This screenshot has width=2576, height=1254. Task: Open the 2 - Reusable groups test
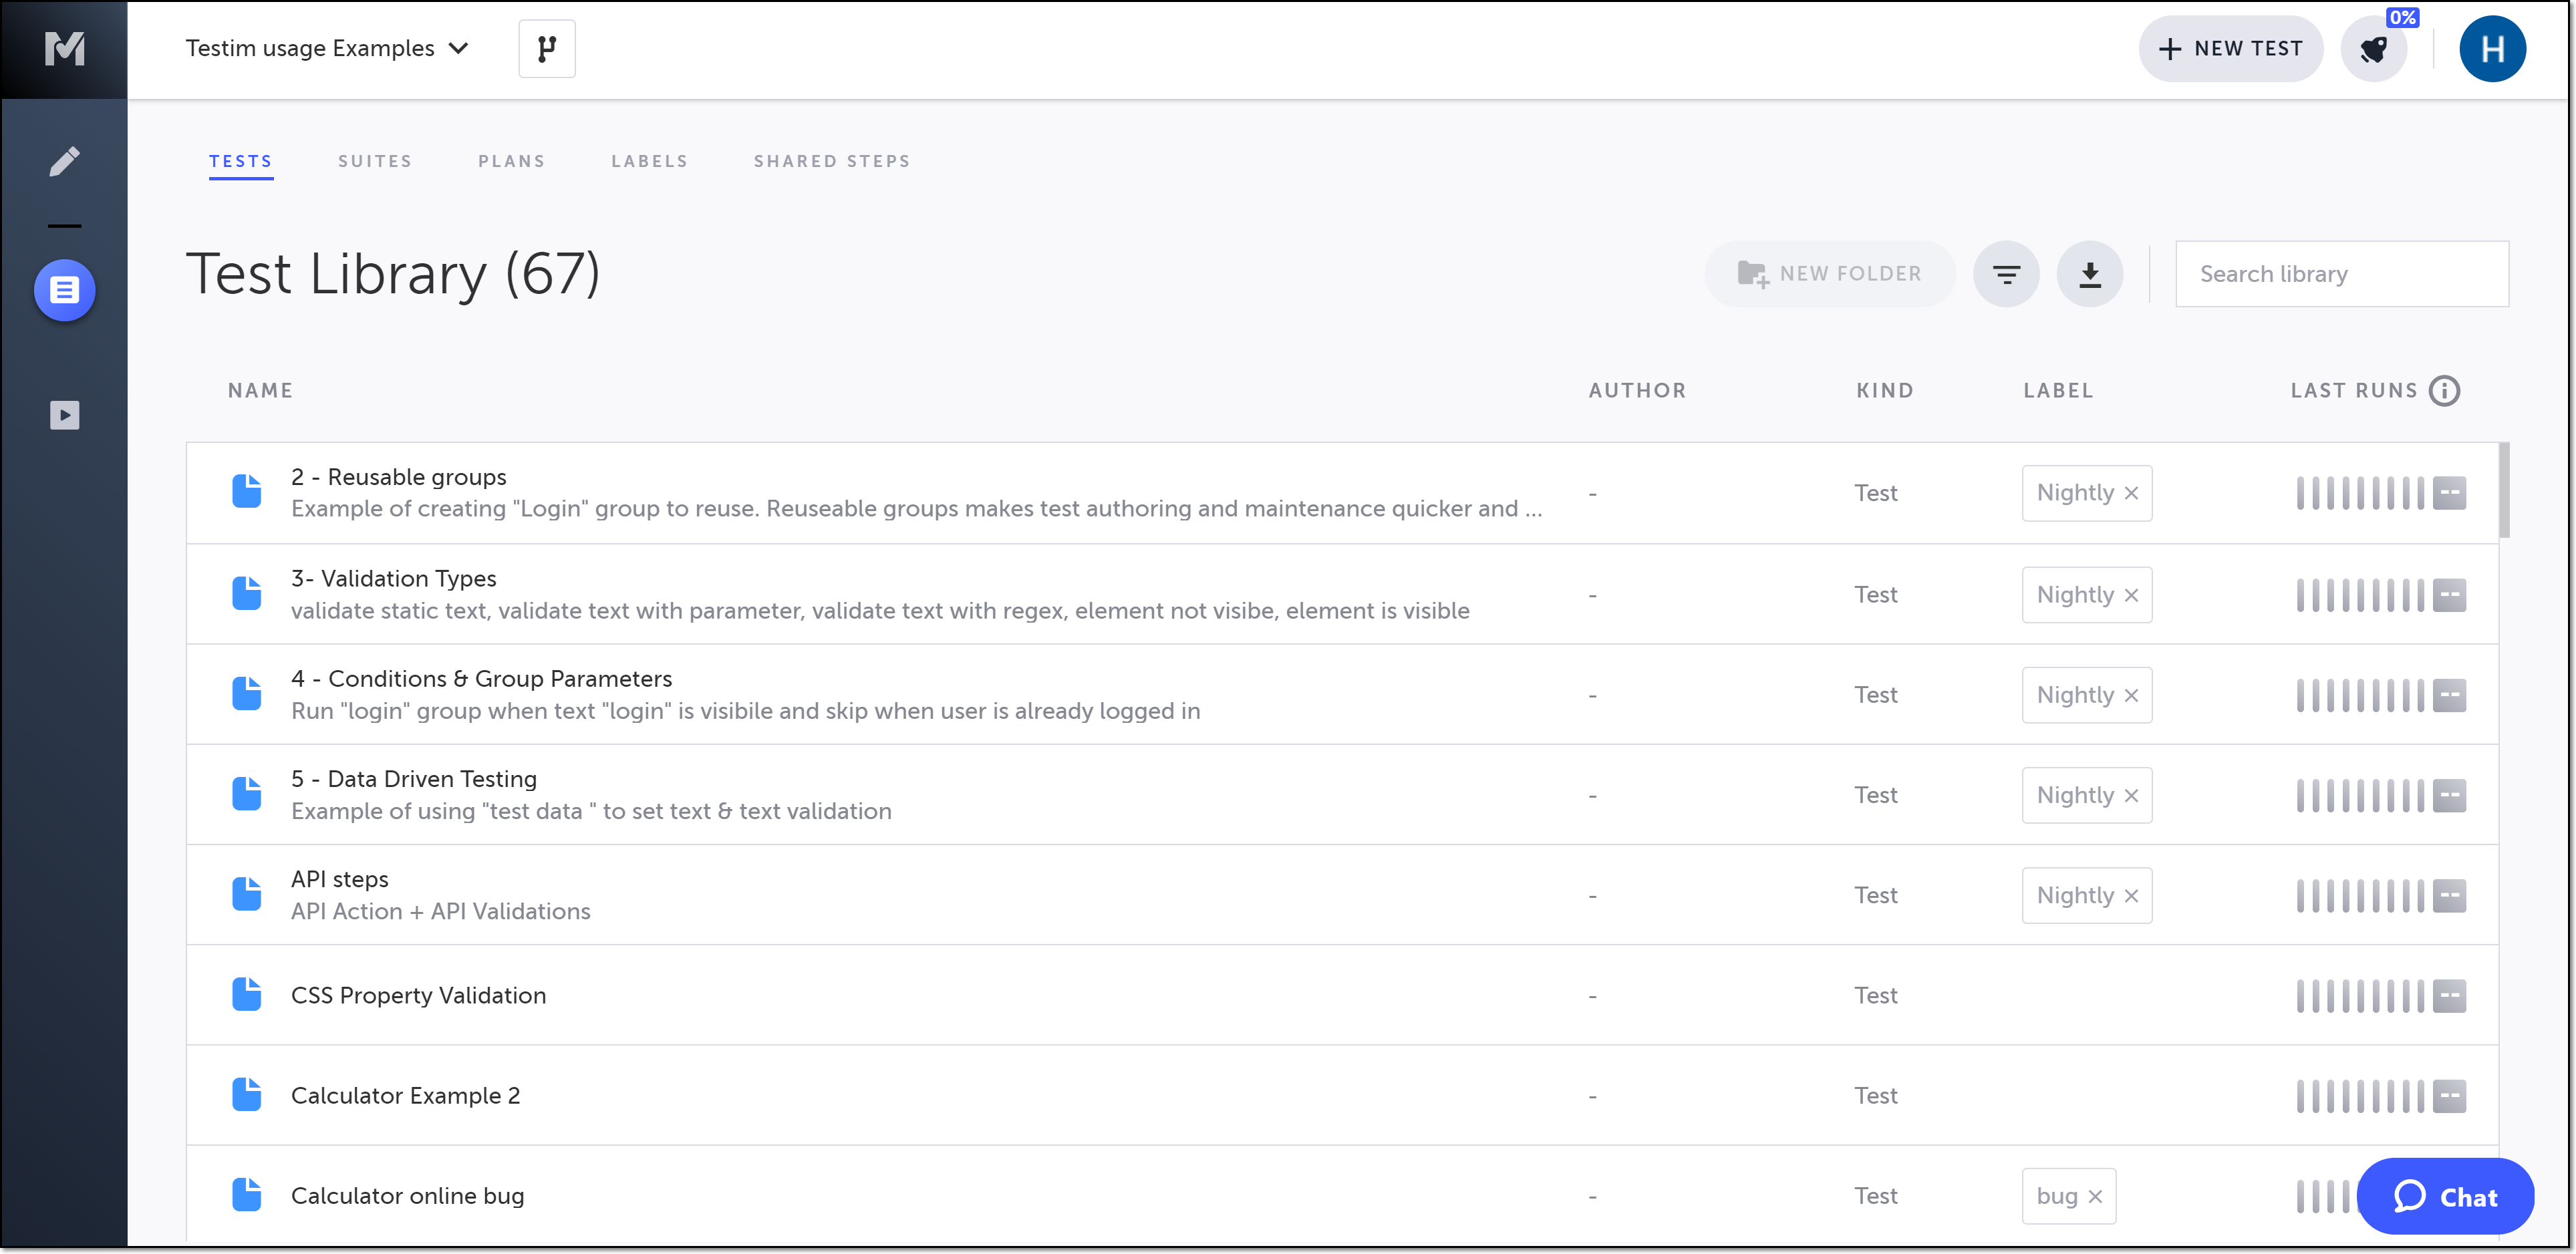pos(399,477)
